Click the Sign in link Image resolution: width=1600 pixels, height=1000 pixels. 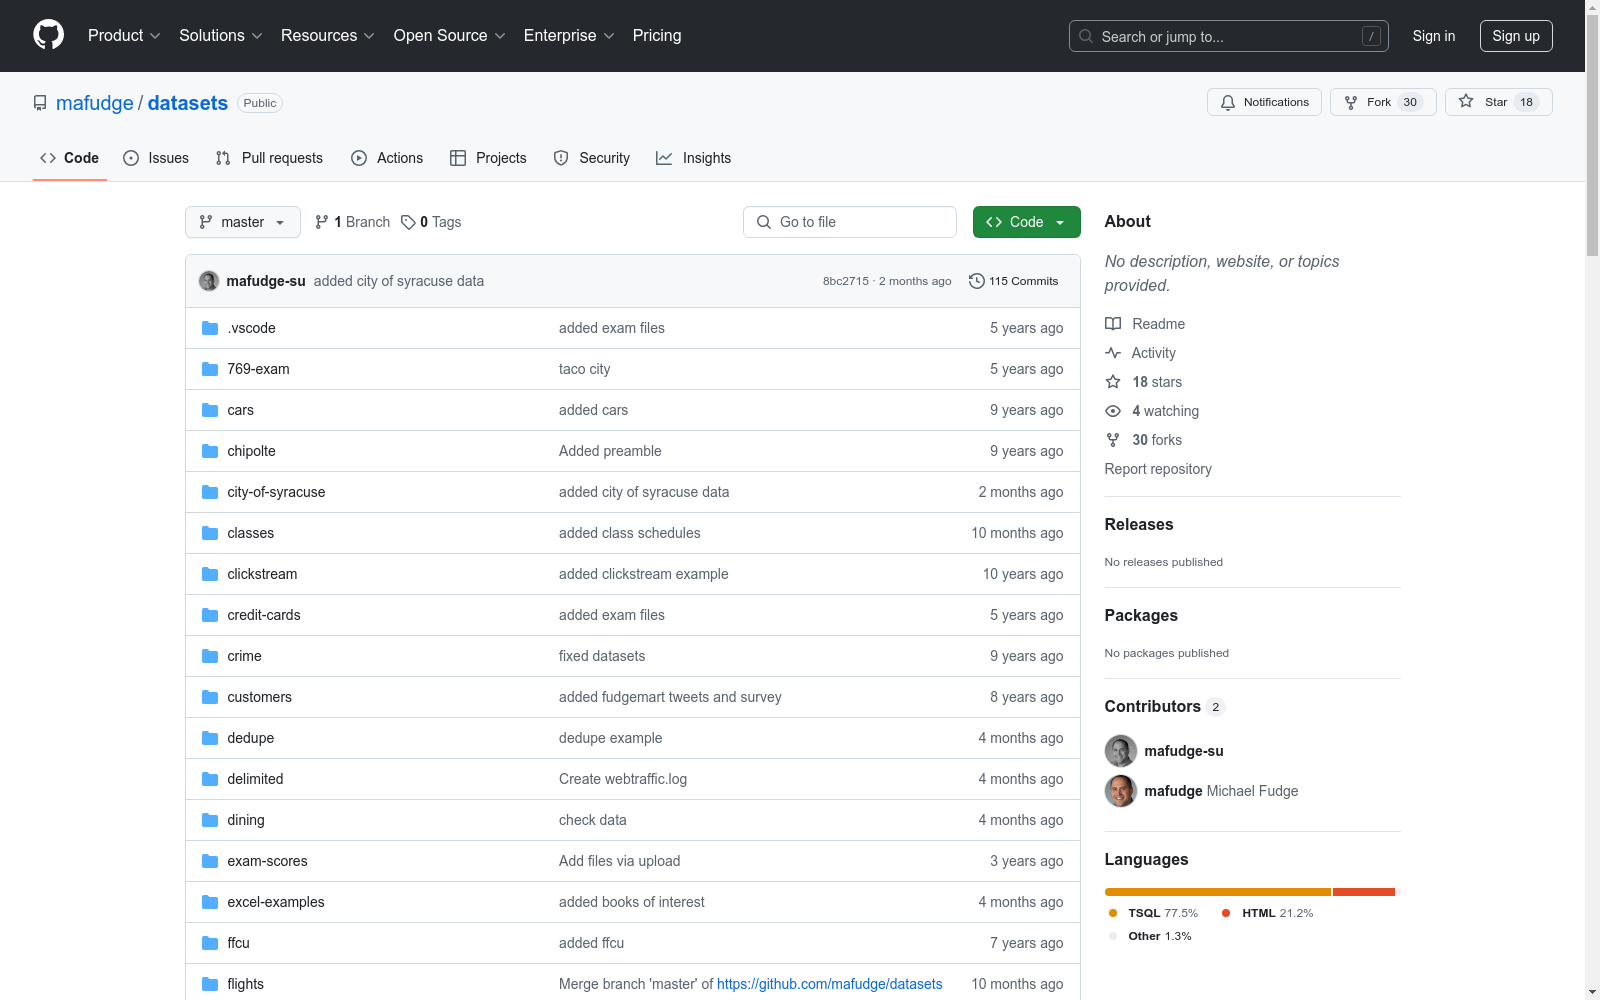[1433, 36]
